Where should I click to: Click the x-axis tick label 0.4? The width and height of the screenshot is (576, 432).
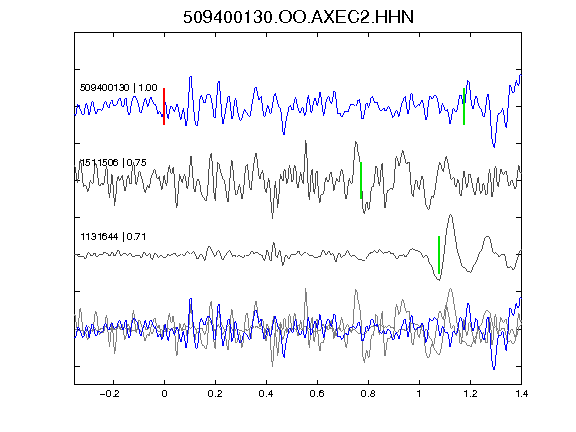click(x=266, y=394)
